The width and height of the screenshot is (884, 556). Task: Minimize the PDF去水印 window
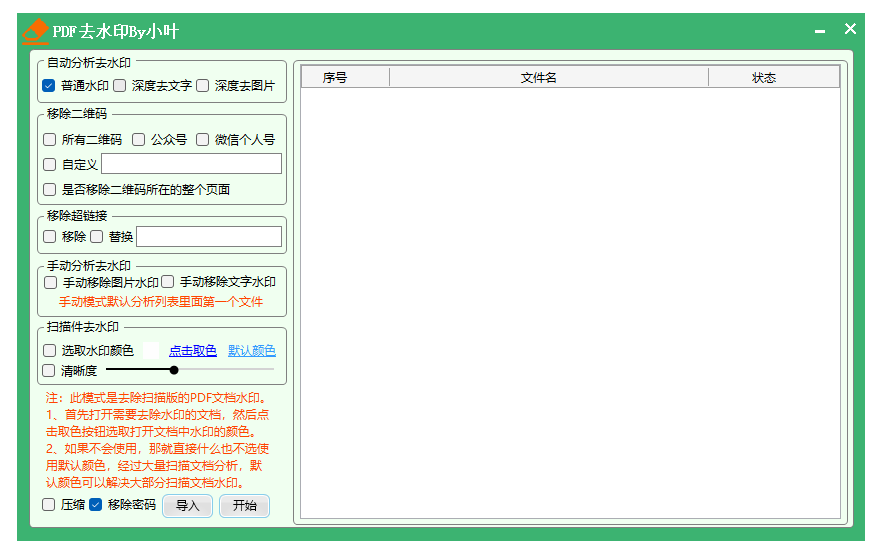coord(820,32)
